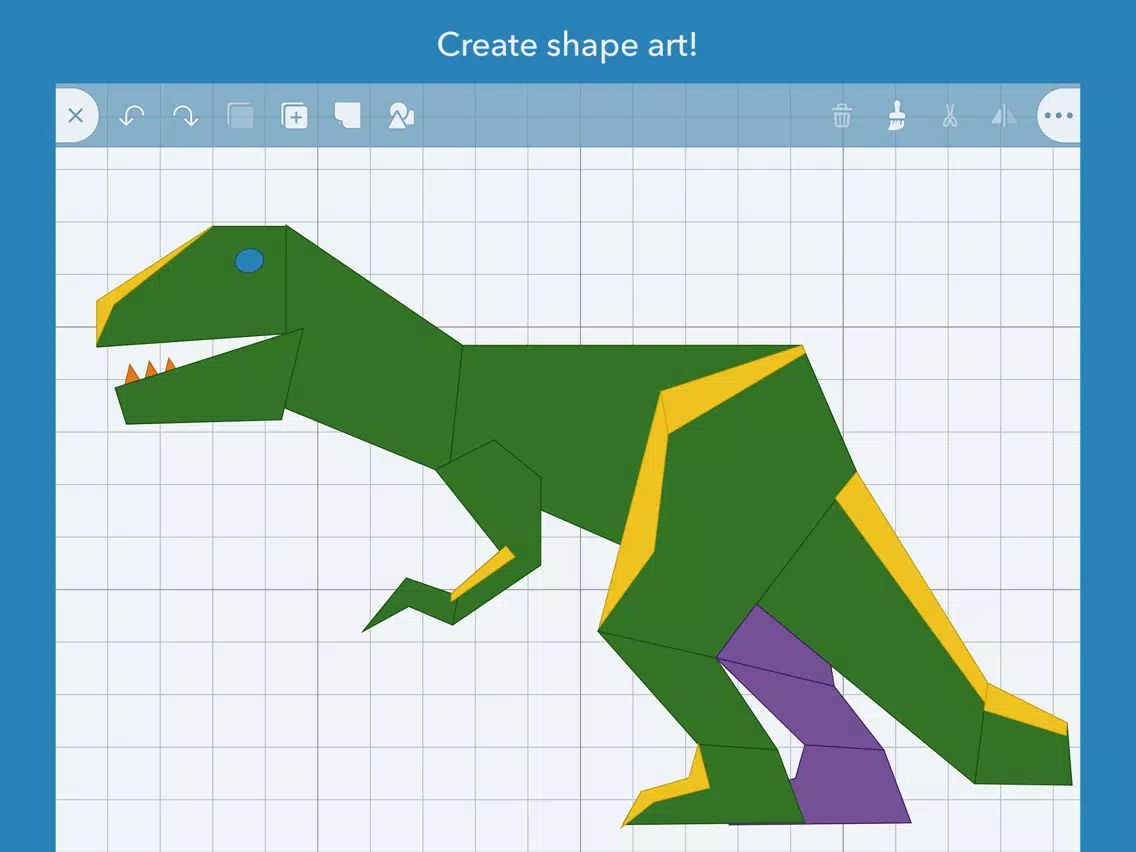
Task: Select the yellow claw on the arm
Action: click(482, 574)
